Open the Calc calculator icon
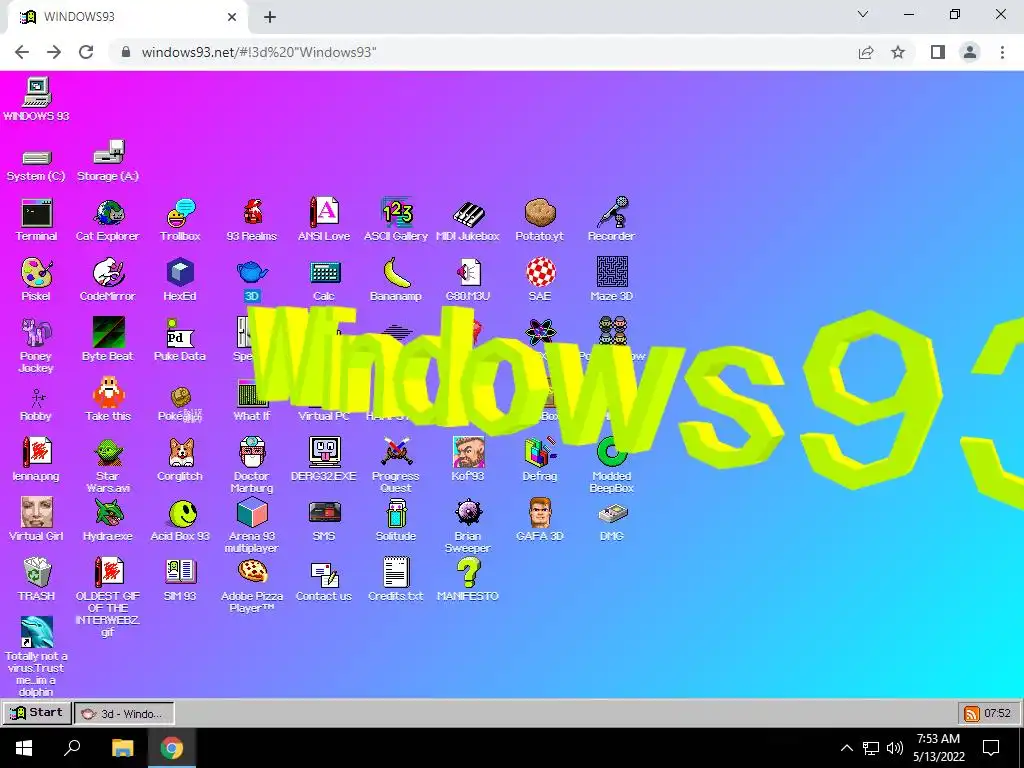 coord(324,272)
